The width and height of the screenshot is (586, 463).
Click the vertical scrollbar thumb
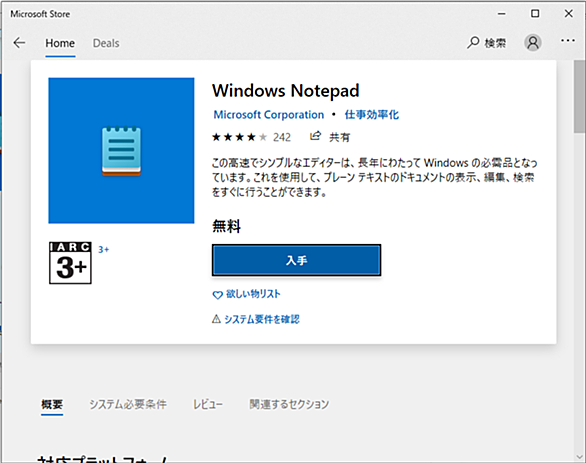point(580,96)
